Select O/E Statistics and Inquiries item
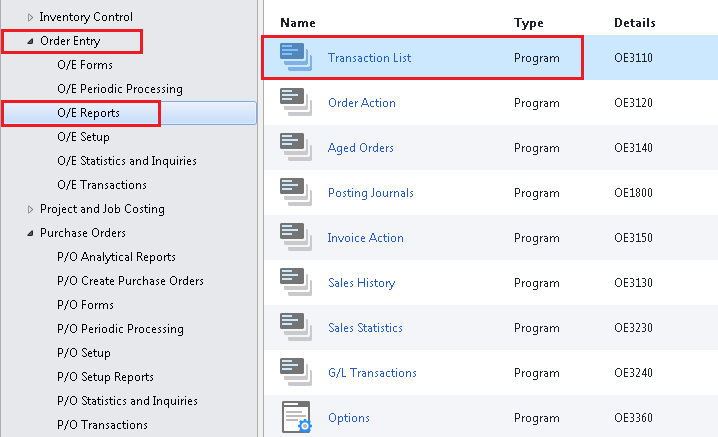The height and width of the screenshot is (437, 718). [x=126, y=161]
